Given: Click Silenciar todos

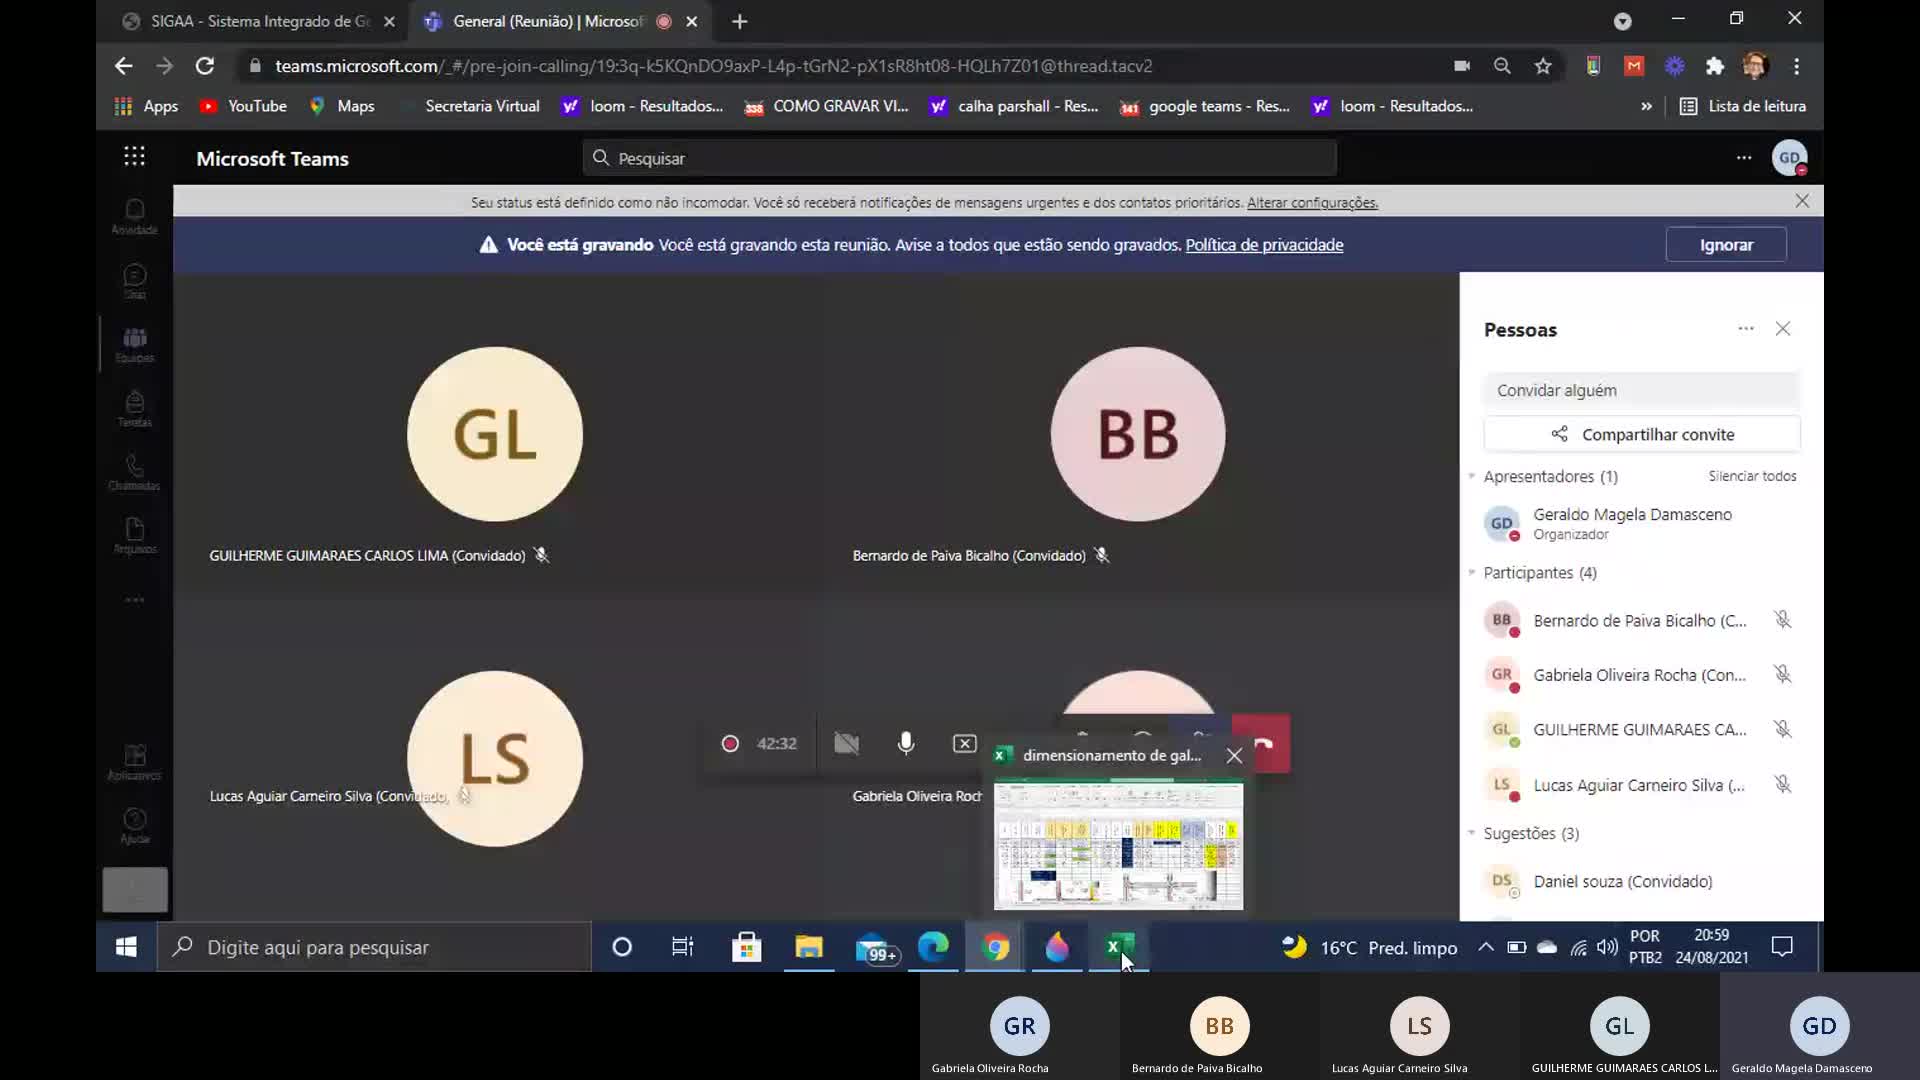Looking at the screenshot, I should pos(1752,476).
